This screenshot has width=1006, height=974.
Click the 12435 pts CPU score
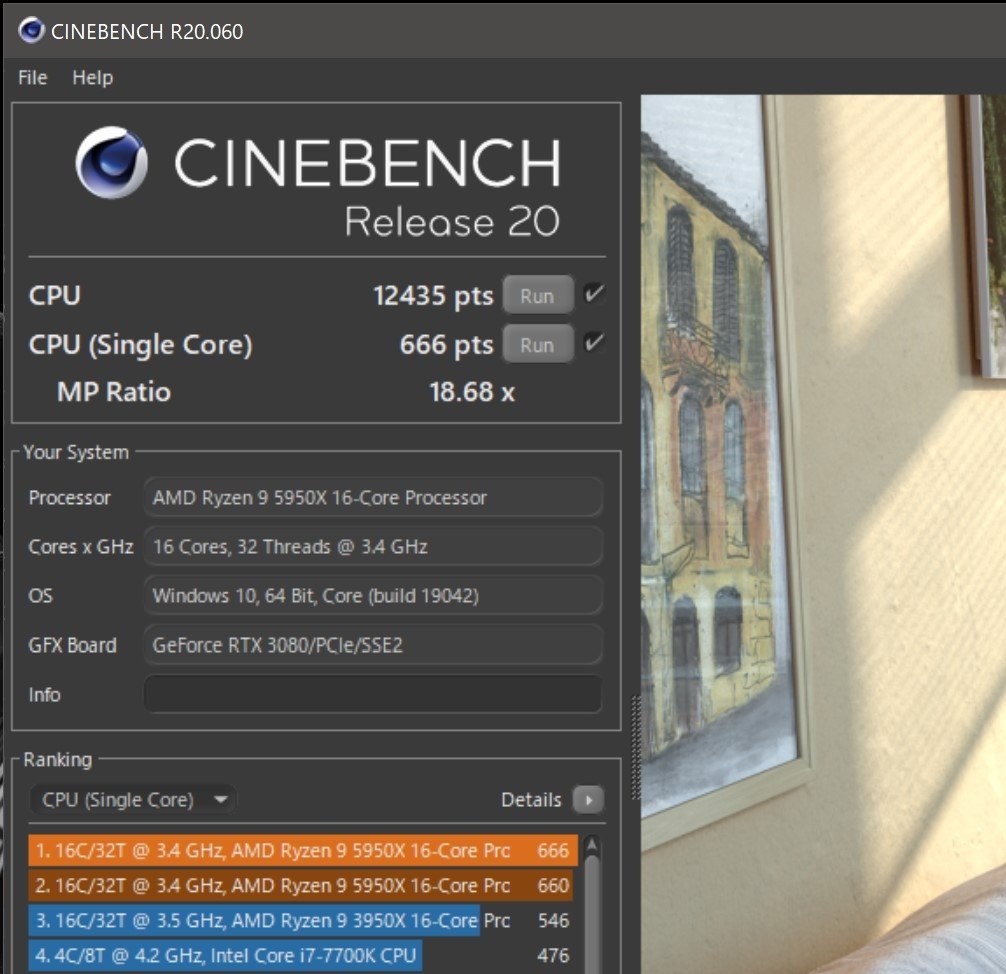pyautogui.click(x=433, y=296)
